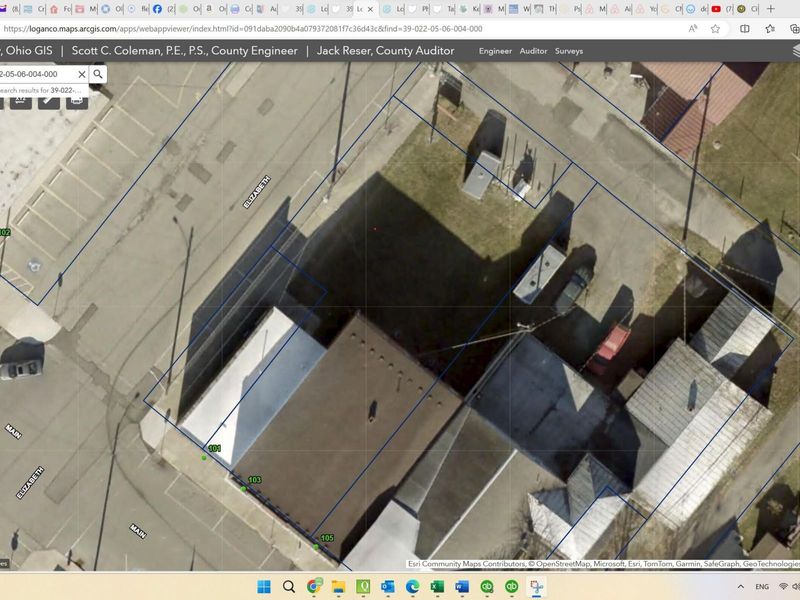Viewport: 800px width, 600px height.
Task: Open Chrome from the taskbar
Action: [314, 586]
